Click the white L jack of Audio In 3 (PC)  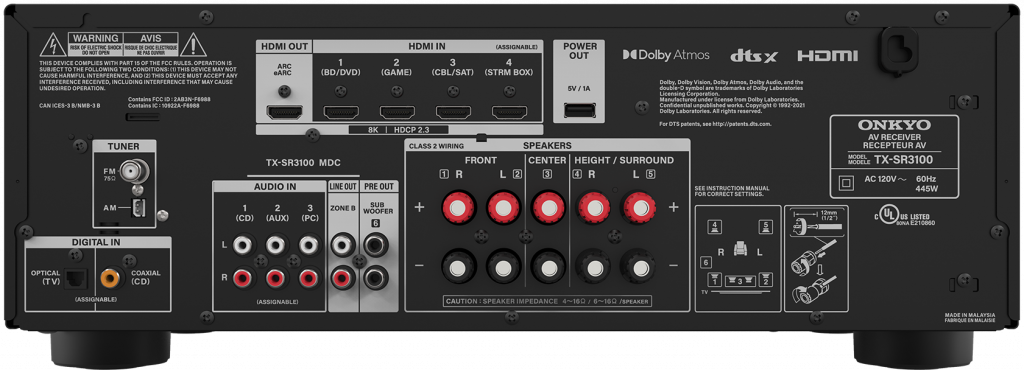pos(308,245)
